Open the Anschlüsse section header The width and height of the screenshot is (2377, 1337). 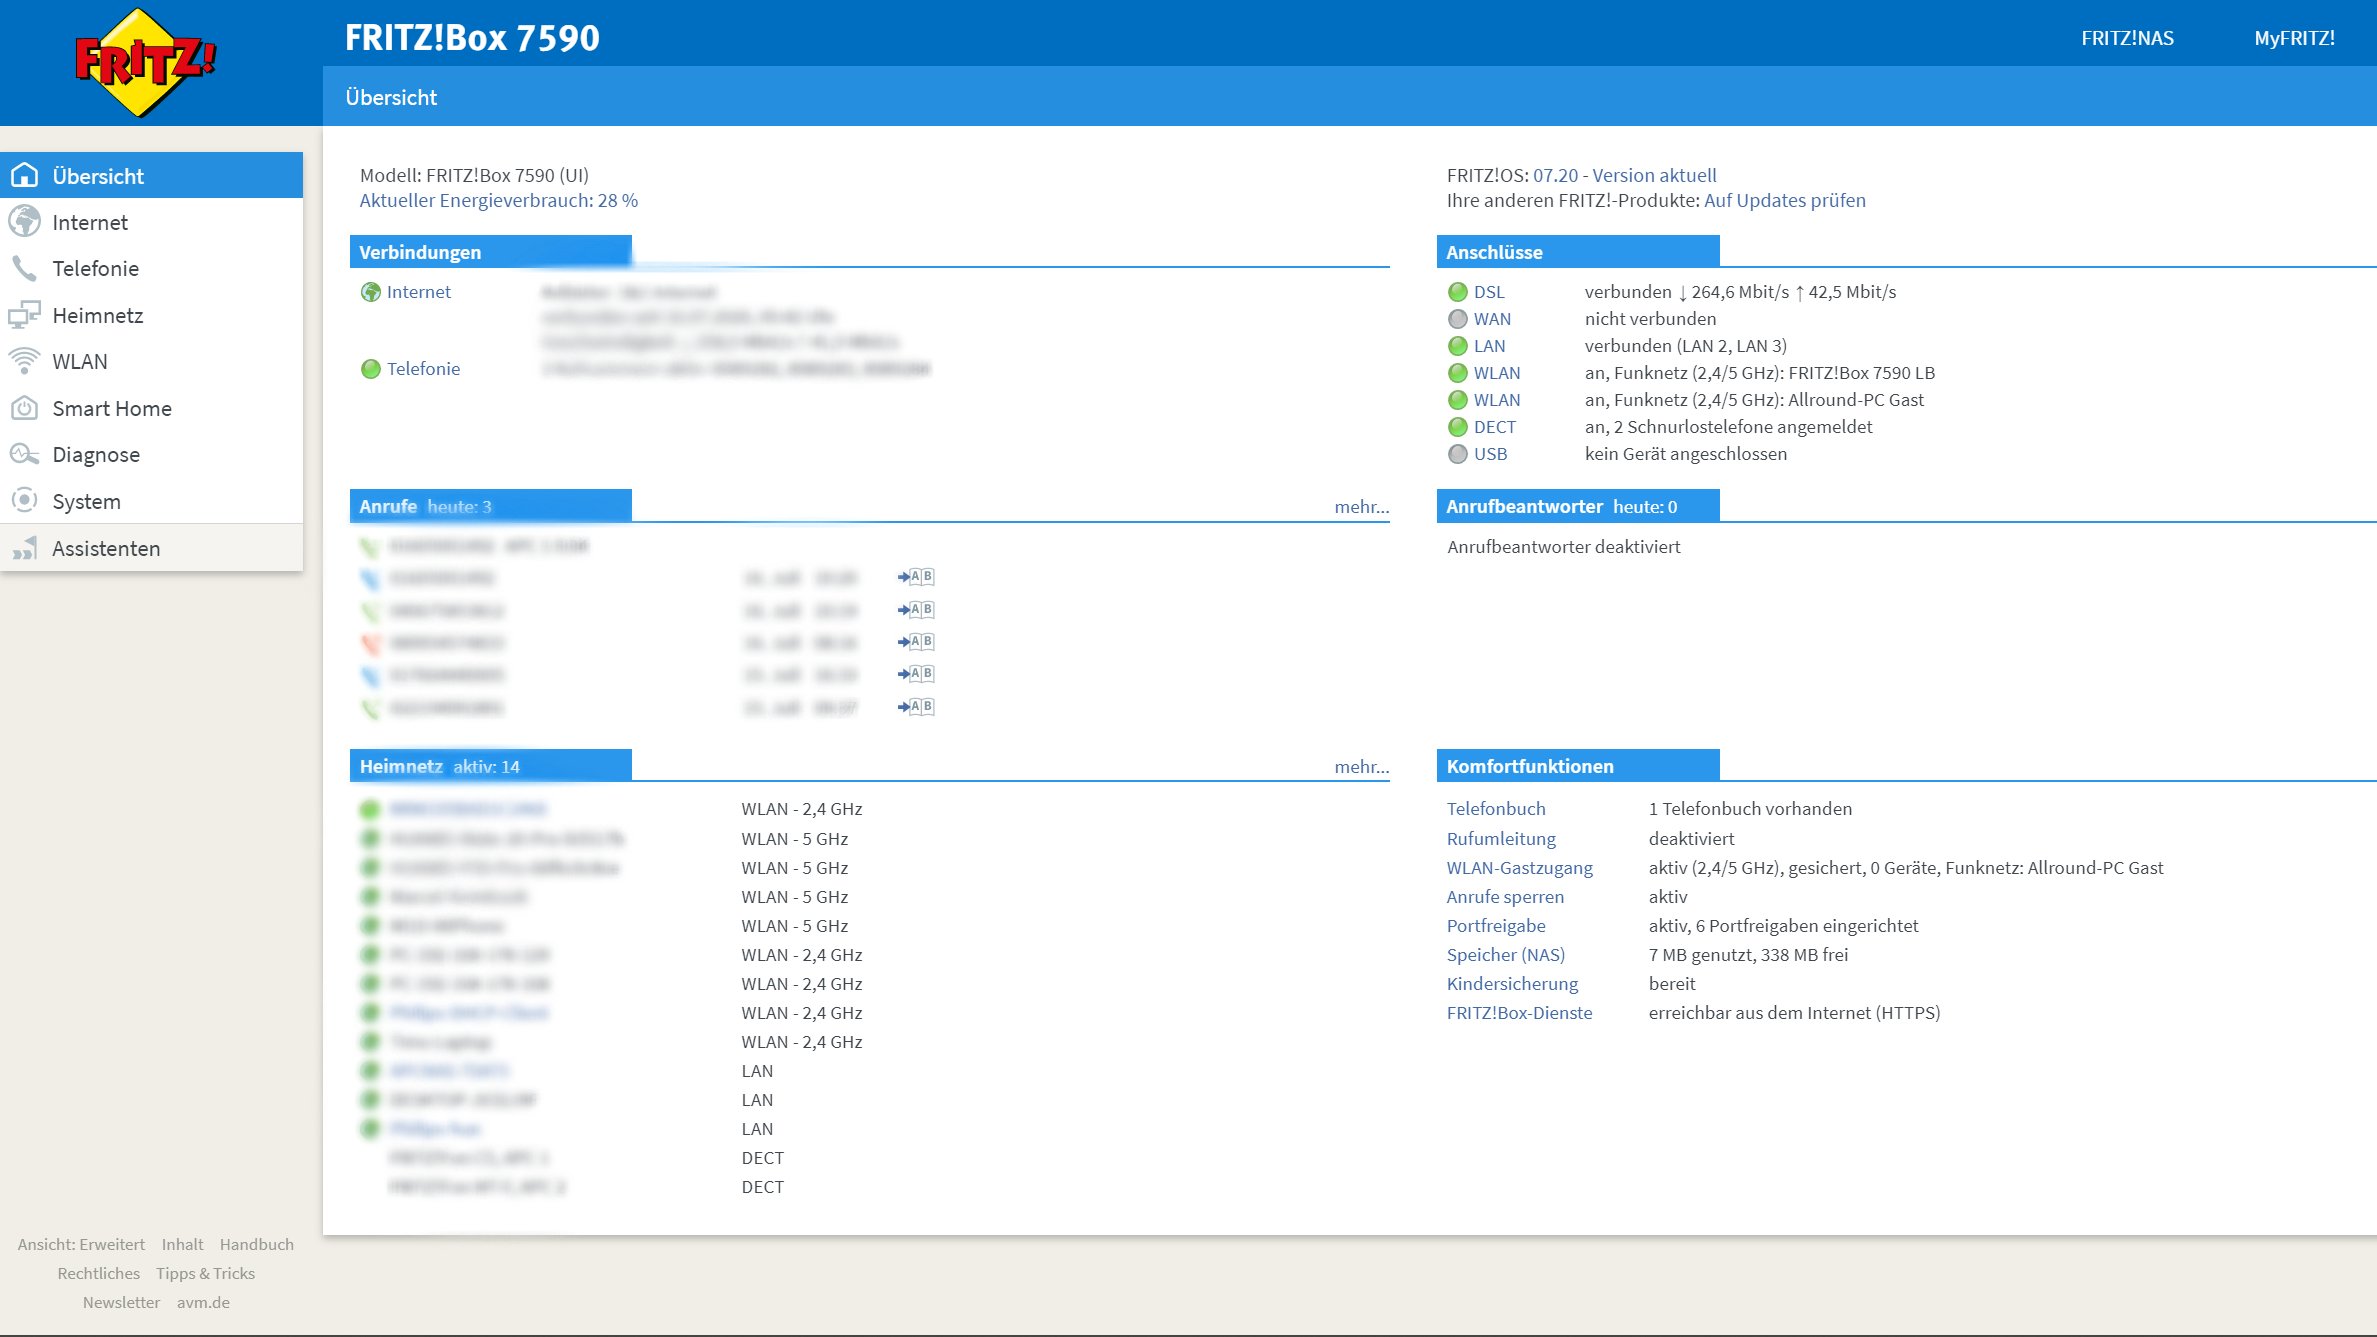[1578, 252]
